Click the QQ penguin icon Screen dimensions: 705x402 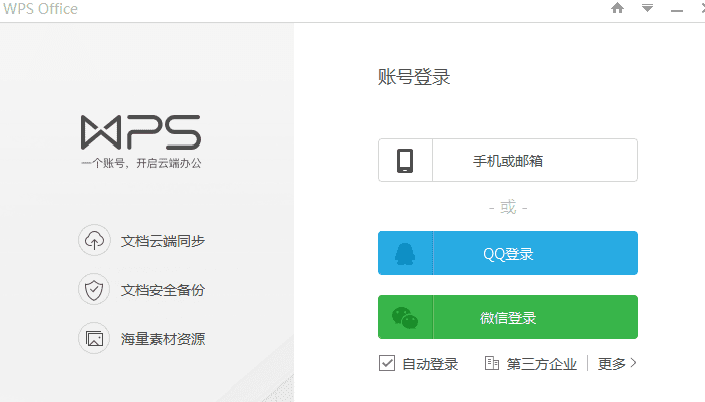(x=405, y=254)
